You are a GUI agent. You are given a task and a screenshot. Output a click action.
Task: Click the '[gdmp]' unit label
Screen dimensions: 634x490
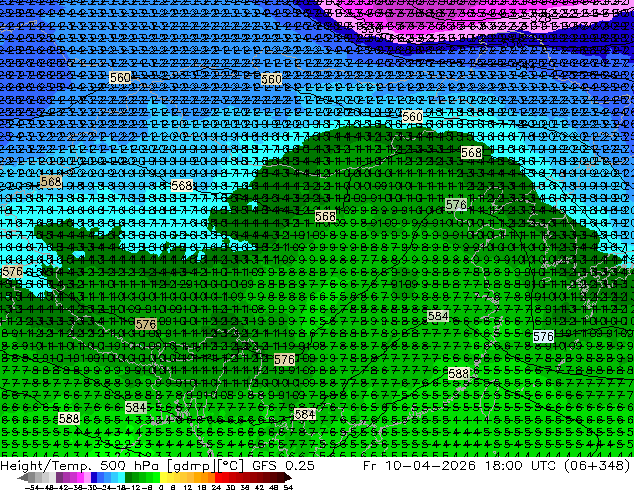pos(190,466)
